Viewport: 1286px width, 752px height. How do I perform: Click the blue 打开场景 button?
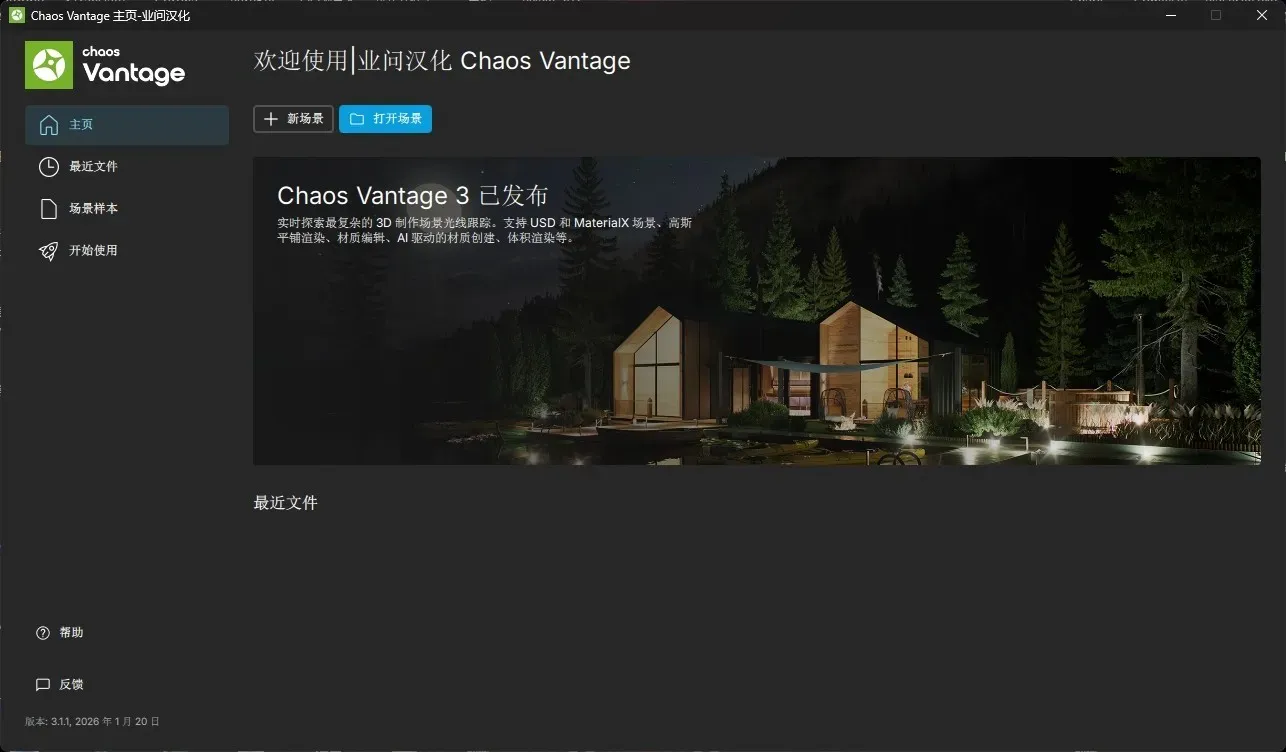coord(385,119)
